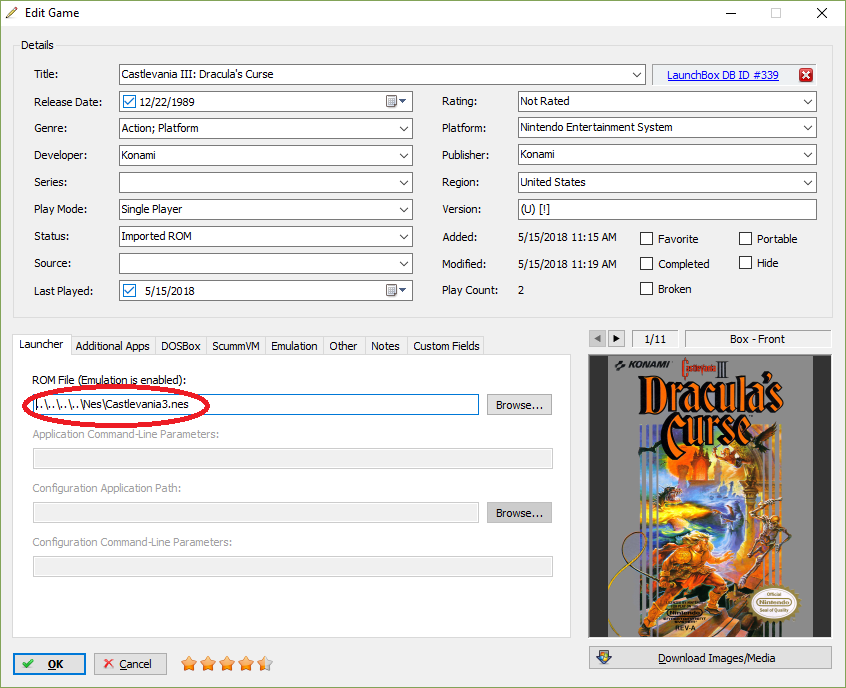
Task: Open the Platform dropdown
Action: [x=808, y=128]
